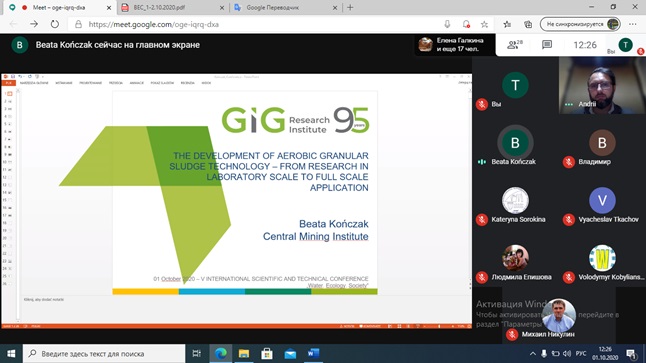Screen dimensions: 646x363
Task: Open the sync profile button menu
Action: pyautogui.click(x=580, y=24)
